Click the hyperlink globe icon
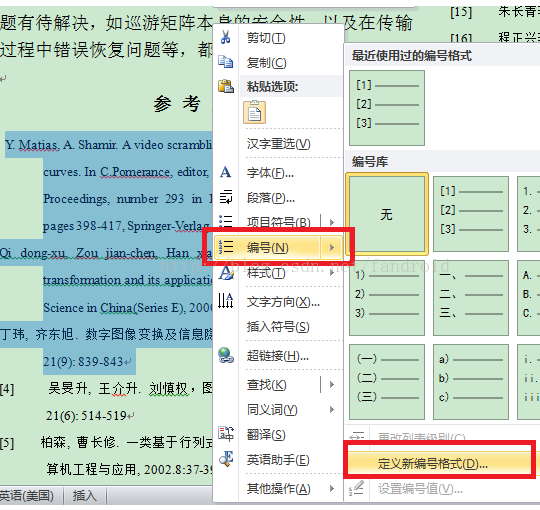The image size is (540, 510). 226,355
